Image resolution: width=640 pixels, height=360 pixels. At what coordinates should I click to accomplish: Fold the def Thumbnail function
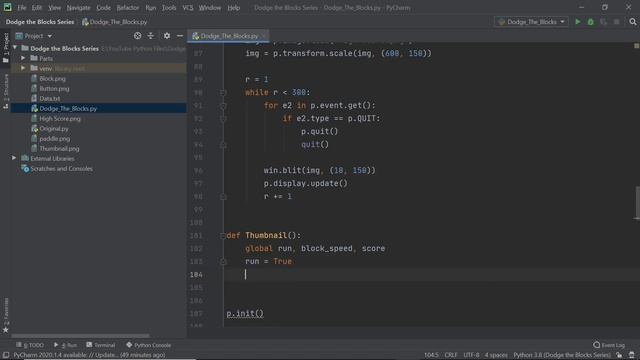point(222,236)
